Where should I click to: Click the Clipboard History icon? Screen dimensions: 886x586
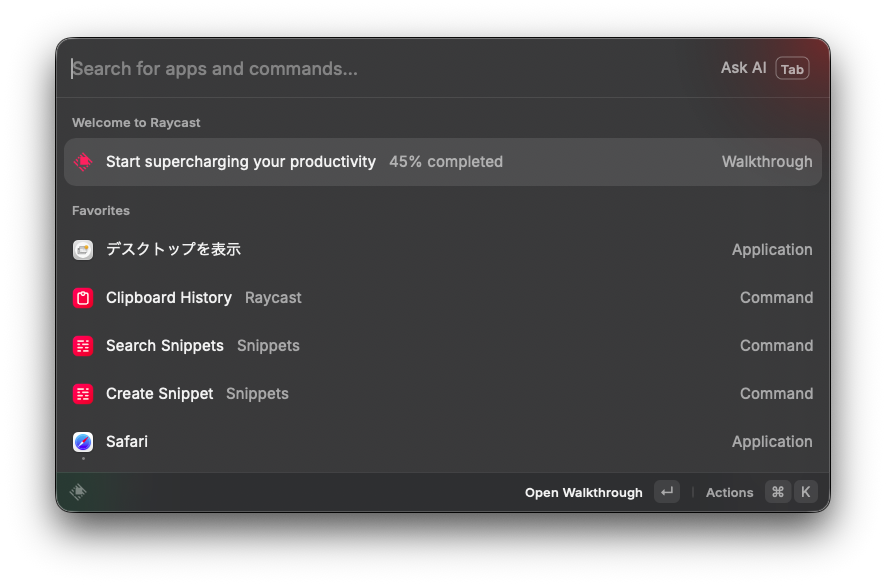pyautogui.click(x=83, y=298)
